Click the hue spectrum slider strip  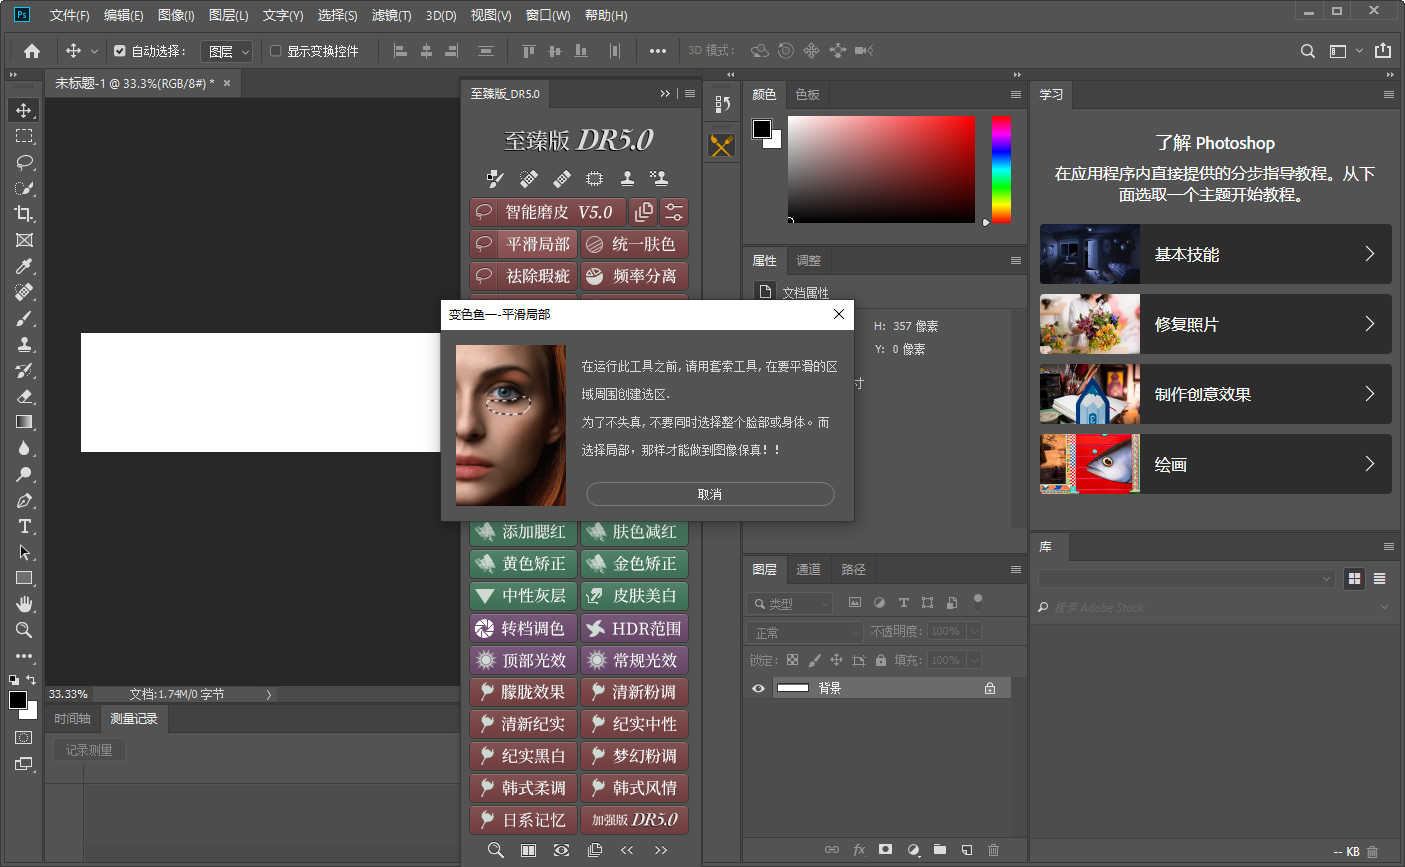1001,169
